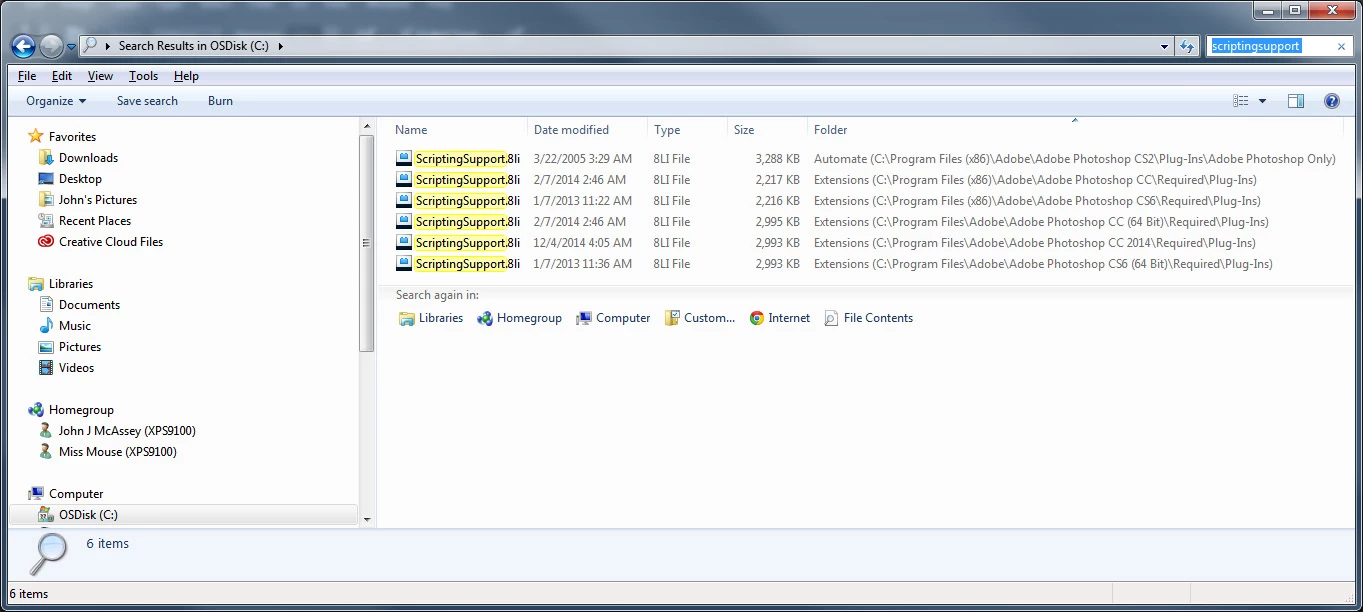The width and height of the screenshot is (1363, 612).
Task: Open John's Pictures favorite
Action: coord(97,200)
